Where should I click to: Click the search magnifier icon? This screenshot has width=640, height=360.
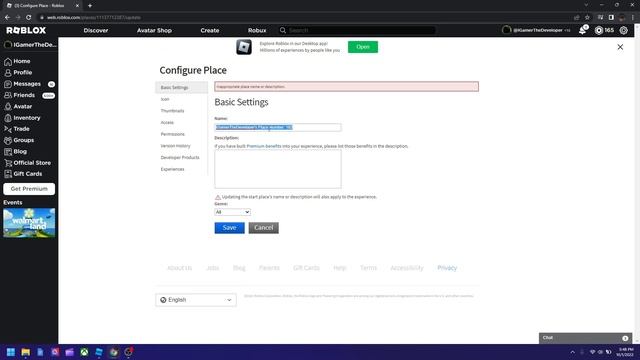283,31
